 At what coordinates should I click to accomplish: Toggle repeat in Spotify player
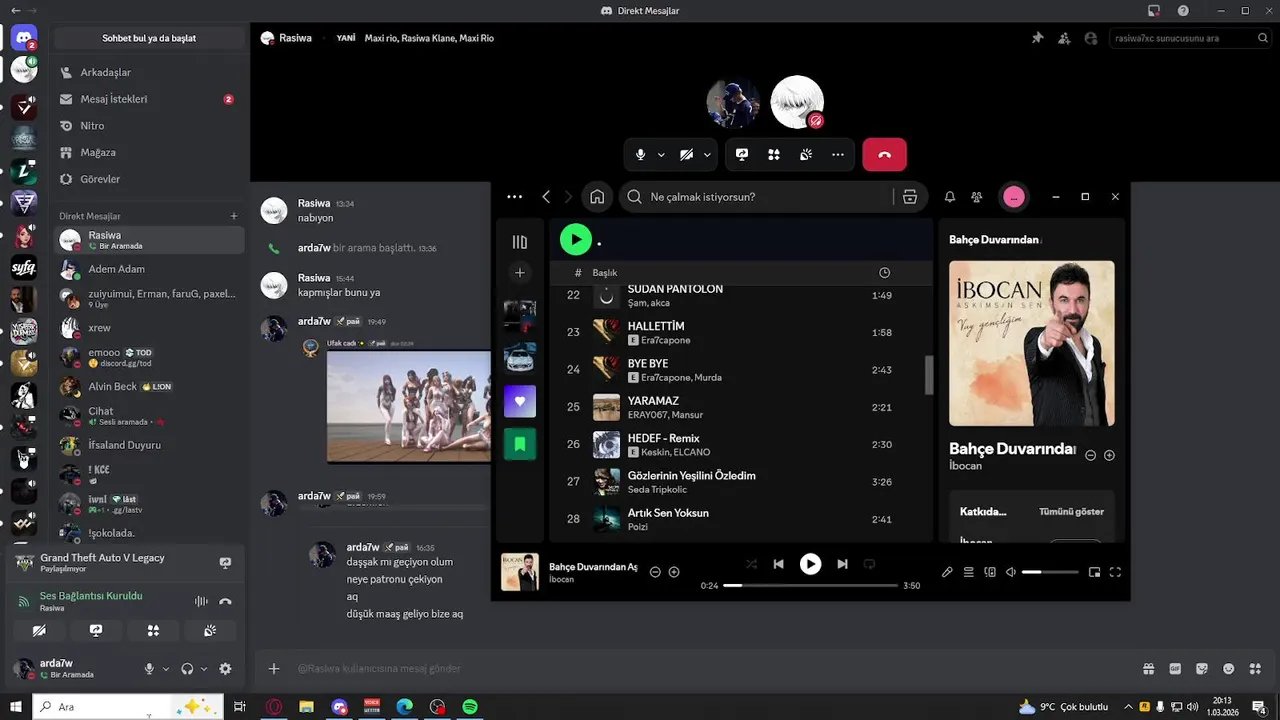(x=869, y=564)
